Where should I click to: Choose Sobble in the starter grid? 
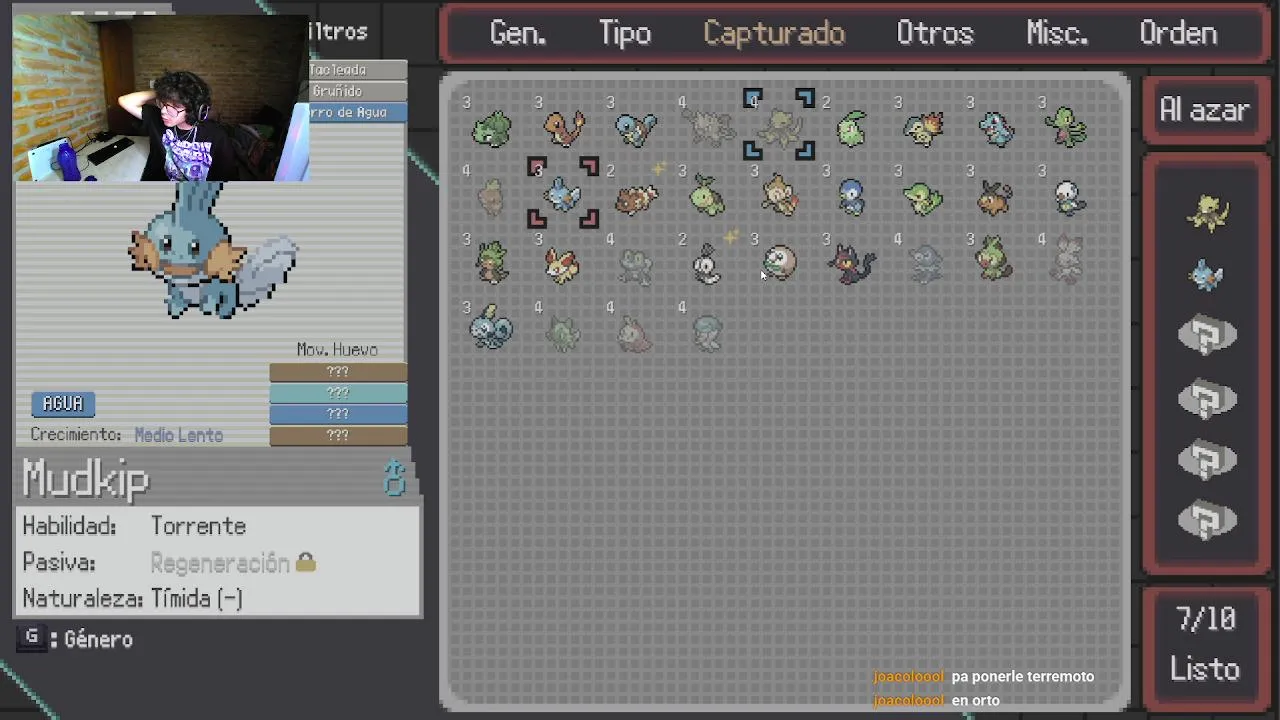(x=491, y=327)
